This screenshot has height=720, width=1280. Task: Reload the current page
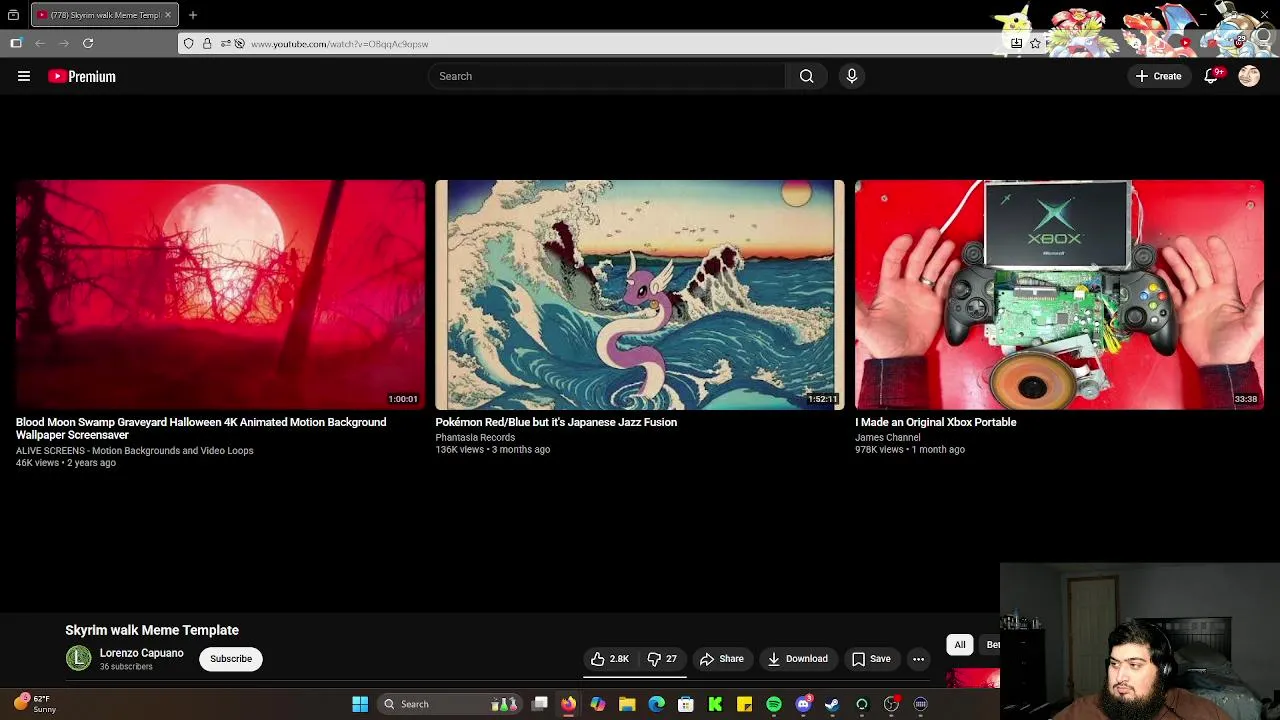(88, 43)
